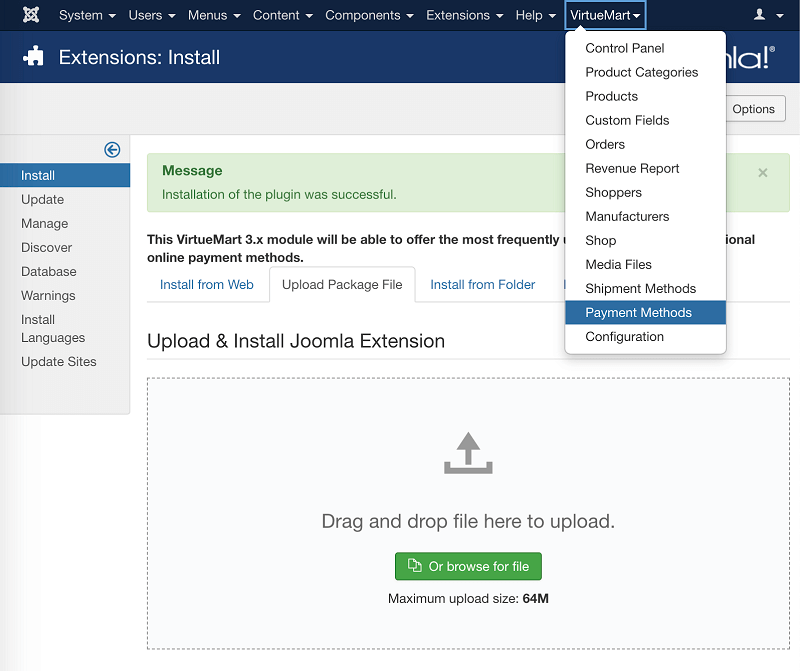Viewport: 800px width, 671px height.
Task: Collapse sidebar with the left arrow icon
Action: pyautogui.click(x=112, y=149)
